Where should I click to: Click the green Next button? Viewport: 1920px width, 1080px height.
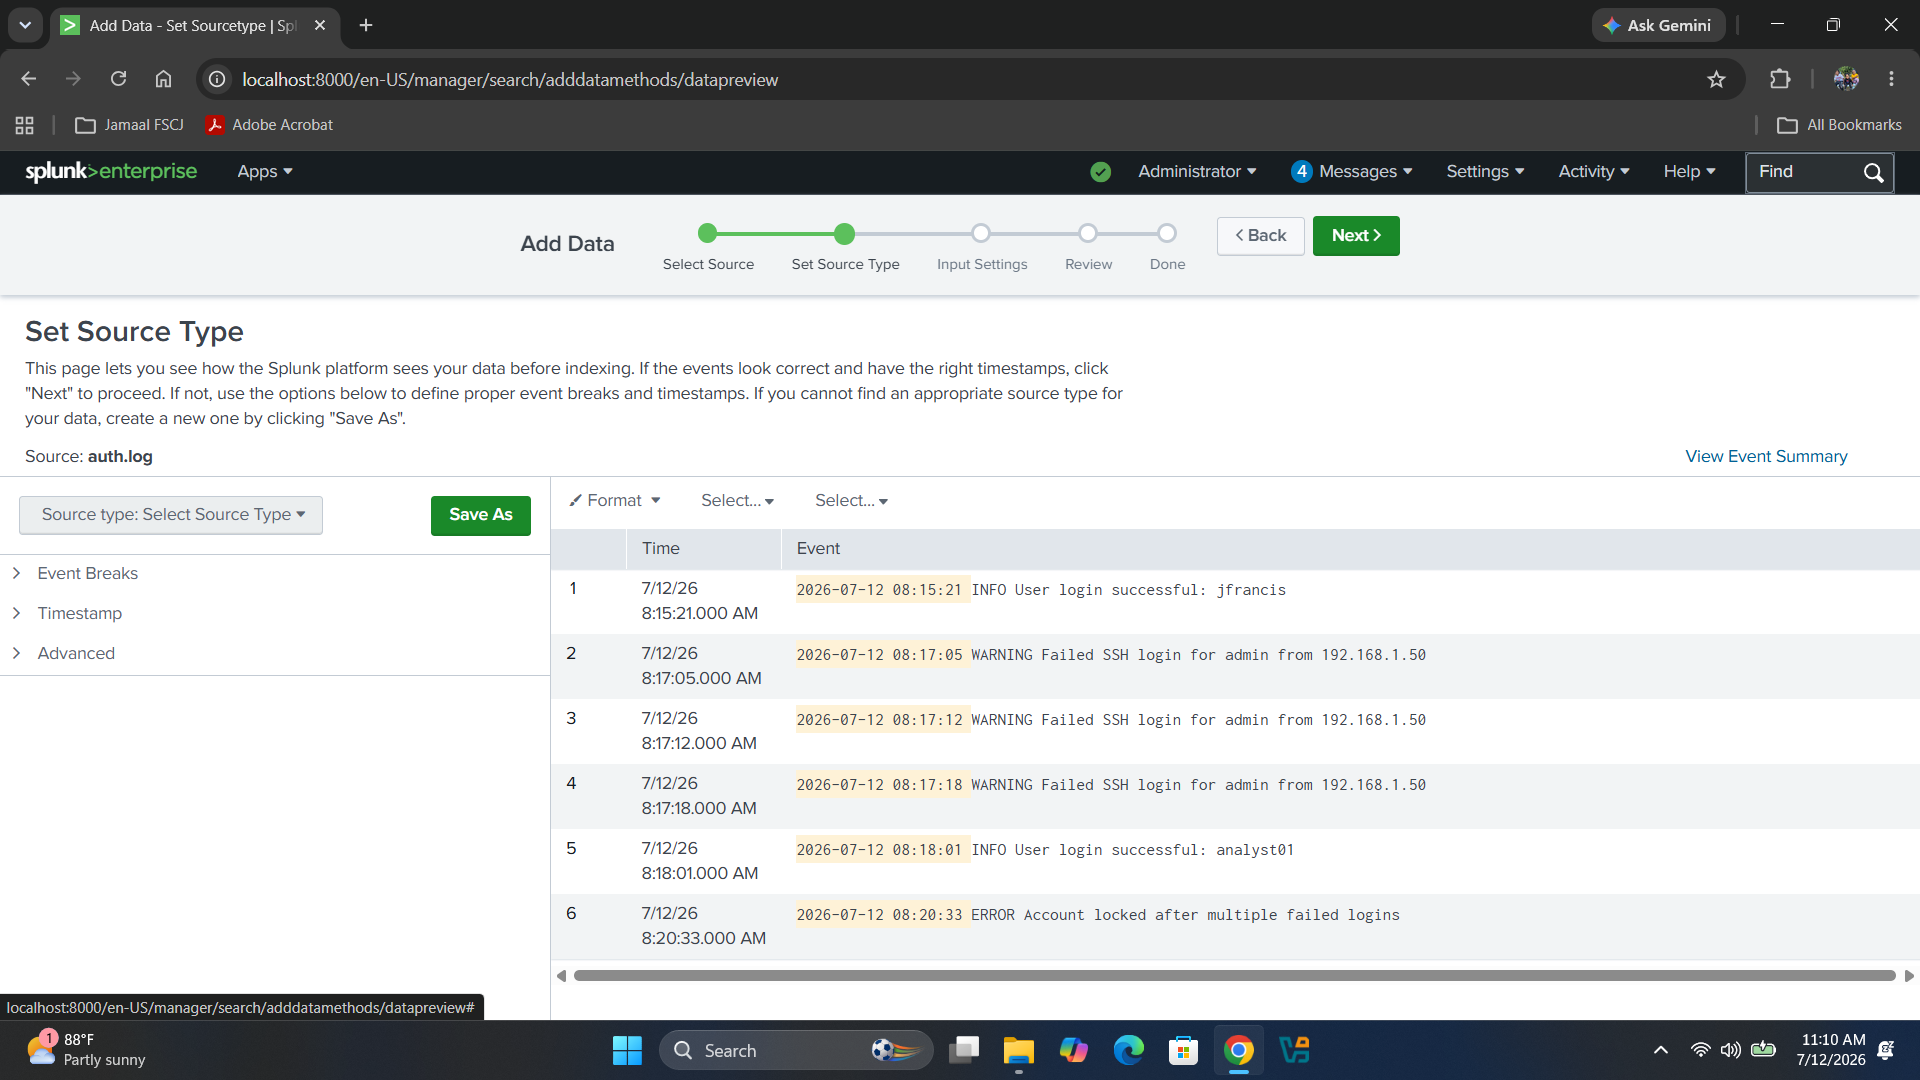pyautogui.click(x=1356, y=236)
